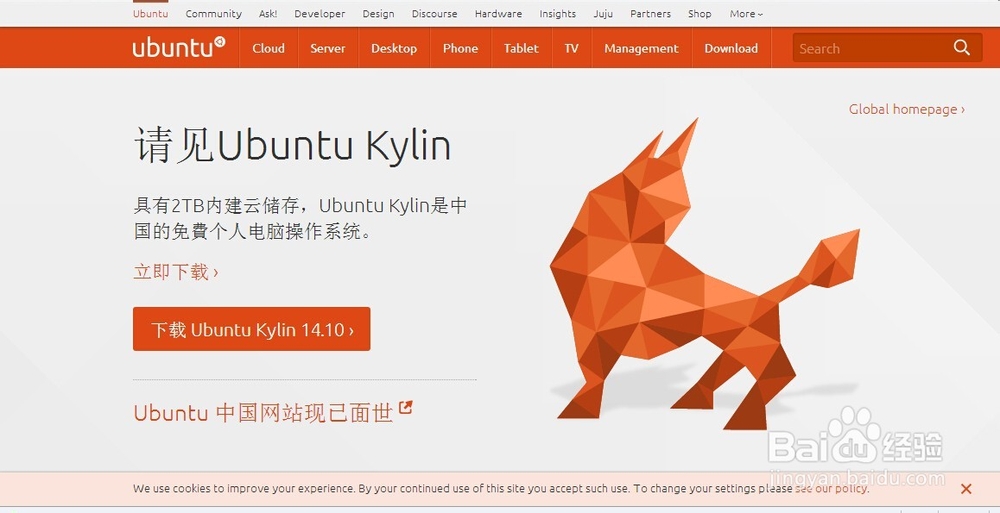
Task: Click the search magnifier icon
Action: coord(961,47)
